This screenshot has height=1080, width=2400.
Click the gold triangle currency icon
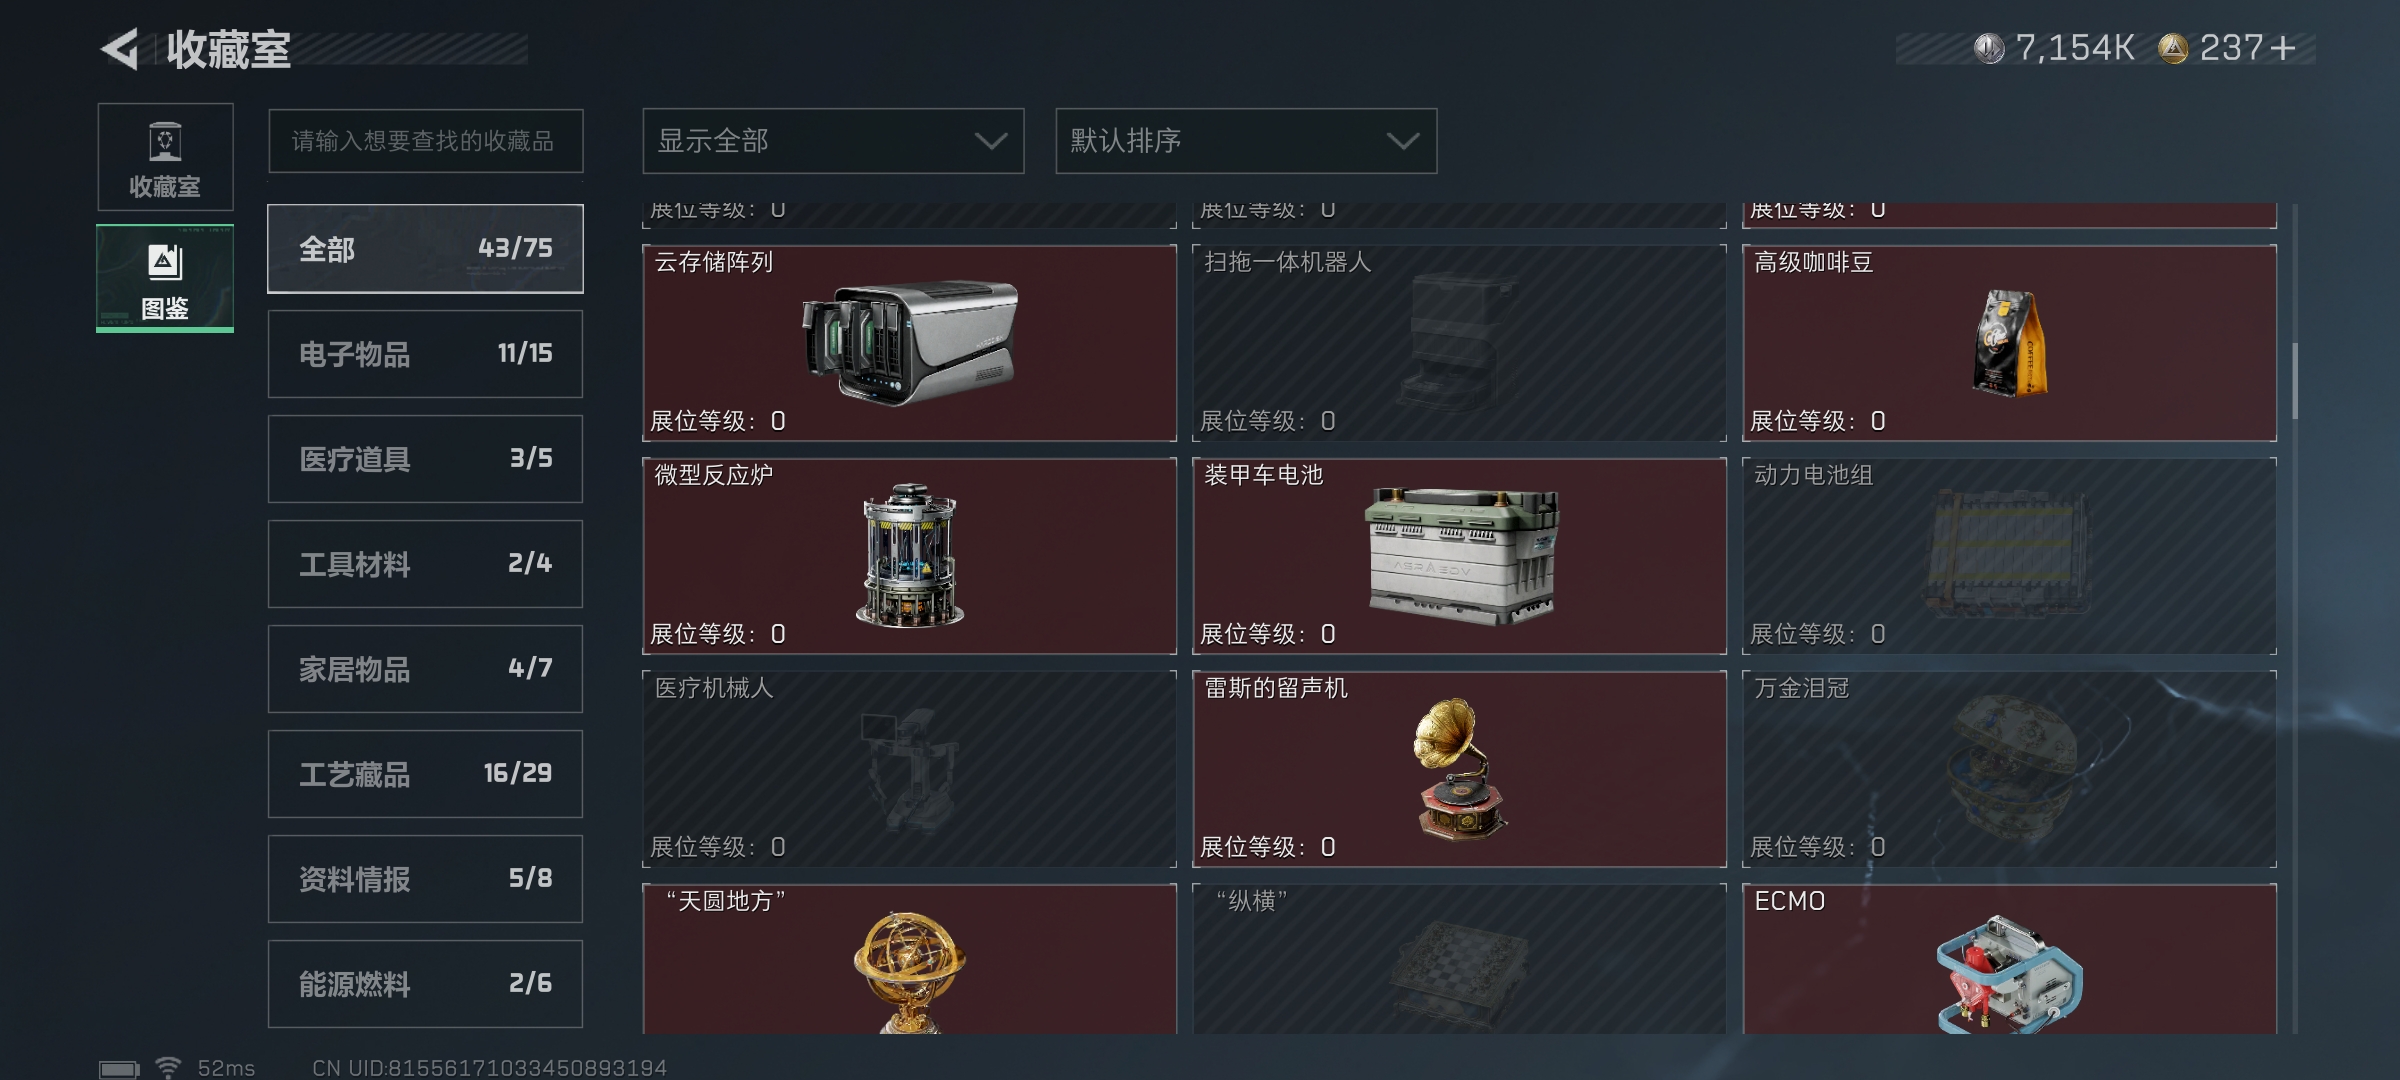click(x=2173, y=48)
